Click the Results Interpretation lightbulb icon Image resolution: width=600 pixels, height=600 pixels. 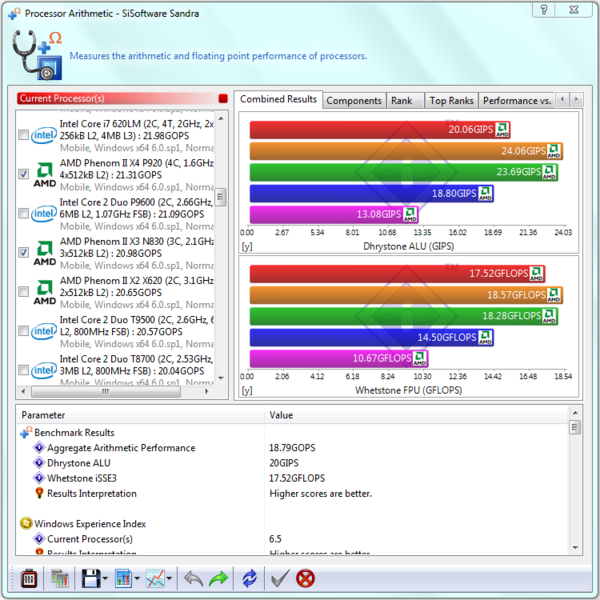39,493
